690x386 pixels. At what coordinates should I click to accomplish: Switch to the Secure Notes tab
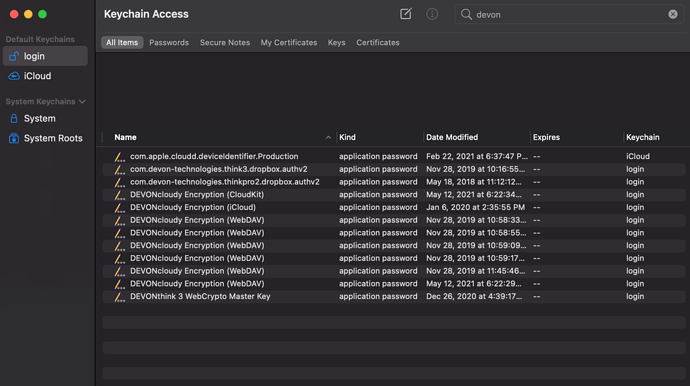[225, 43]
